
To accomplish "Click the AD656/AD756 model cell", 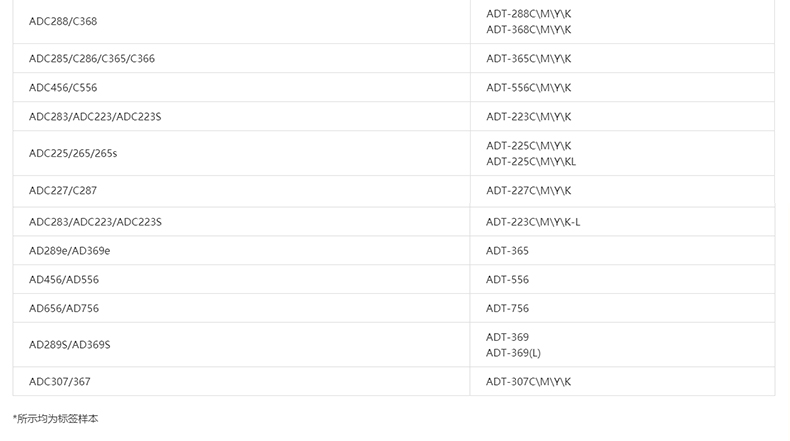I will [64, 308].
